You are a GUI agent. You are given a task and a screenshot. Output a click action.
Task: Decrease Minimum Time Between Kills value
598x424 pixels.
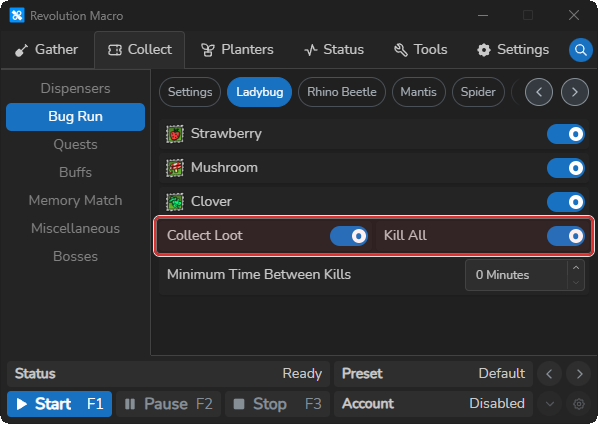pyautogui.click(x=576, y=283)
